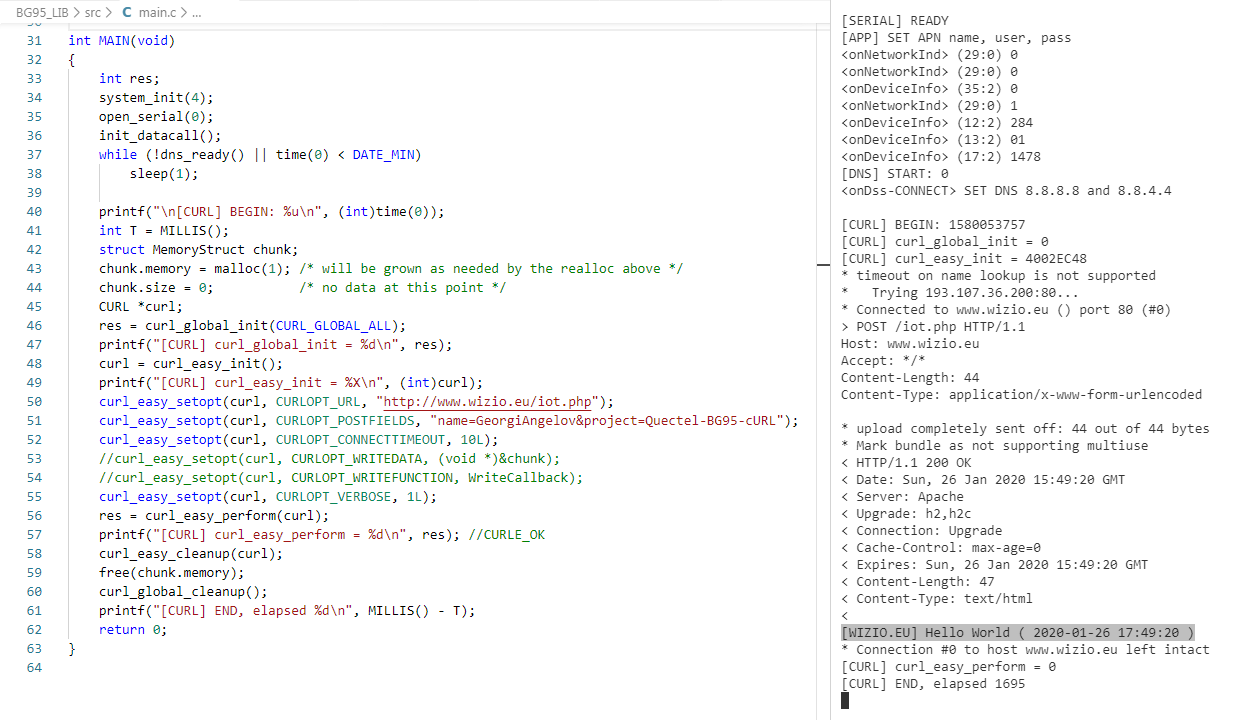The image size is (1250, 720).
Task: Select the main.c breadcrumb item
Action: pos(158,13)
